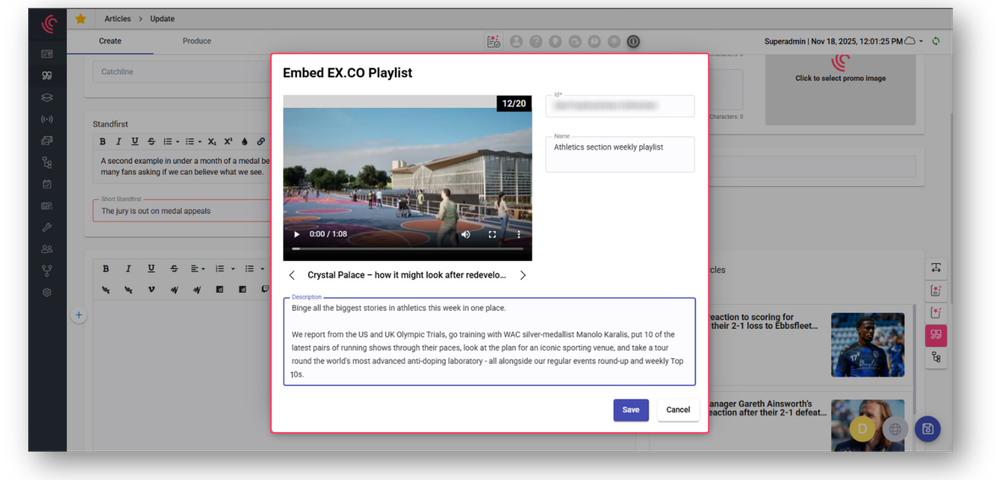The image size is (1000, 480).
Task: Toggle bold in Standfirst toolbar
Action: (103, 142)
